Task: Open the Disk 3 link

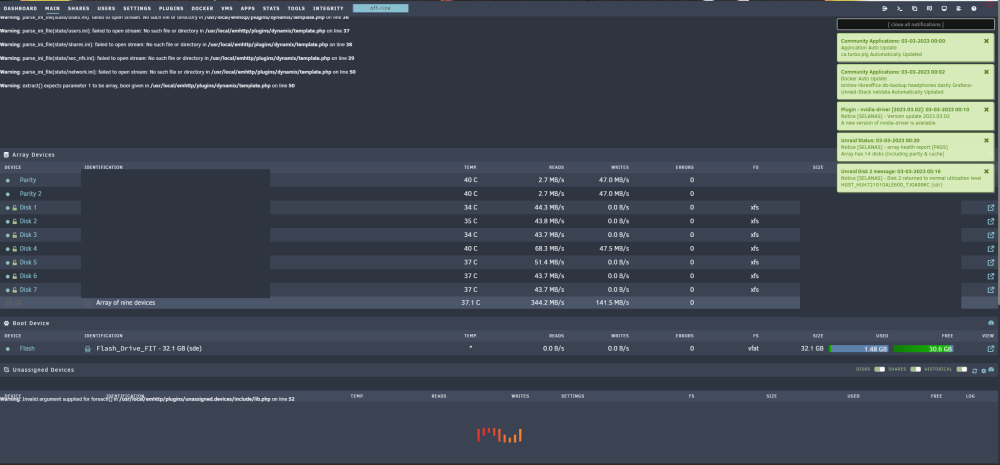Action: 28,235
